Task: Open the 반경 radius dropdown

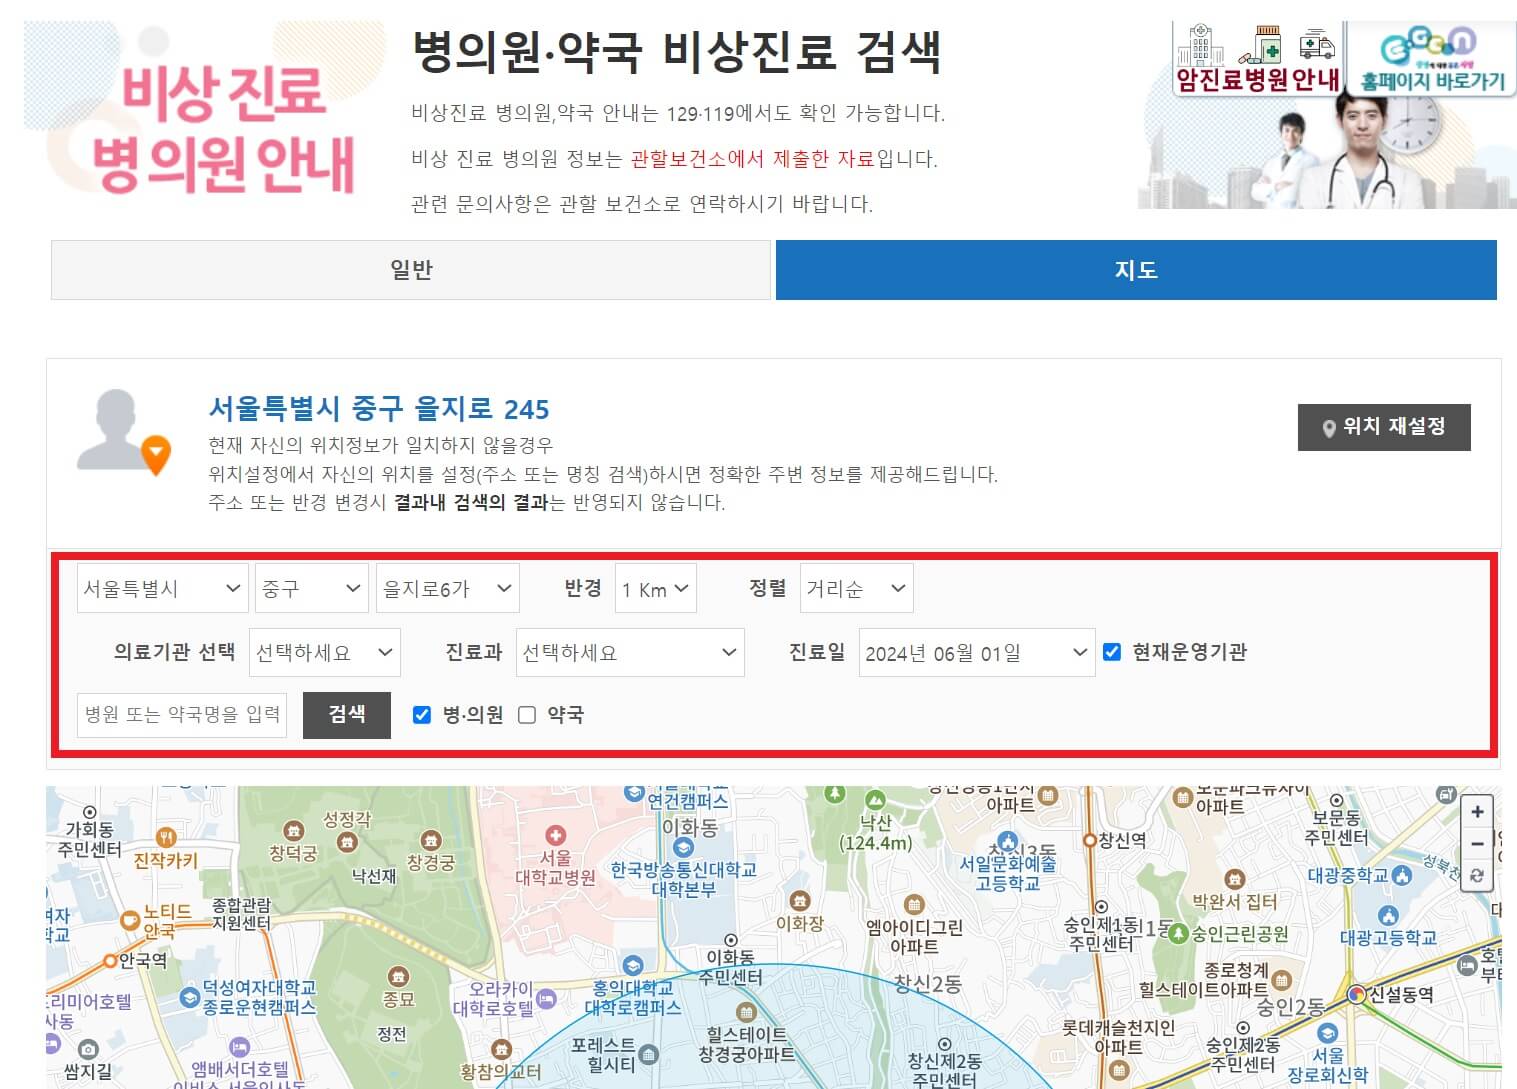Action: point(655,588)
